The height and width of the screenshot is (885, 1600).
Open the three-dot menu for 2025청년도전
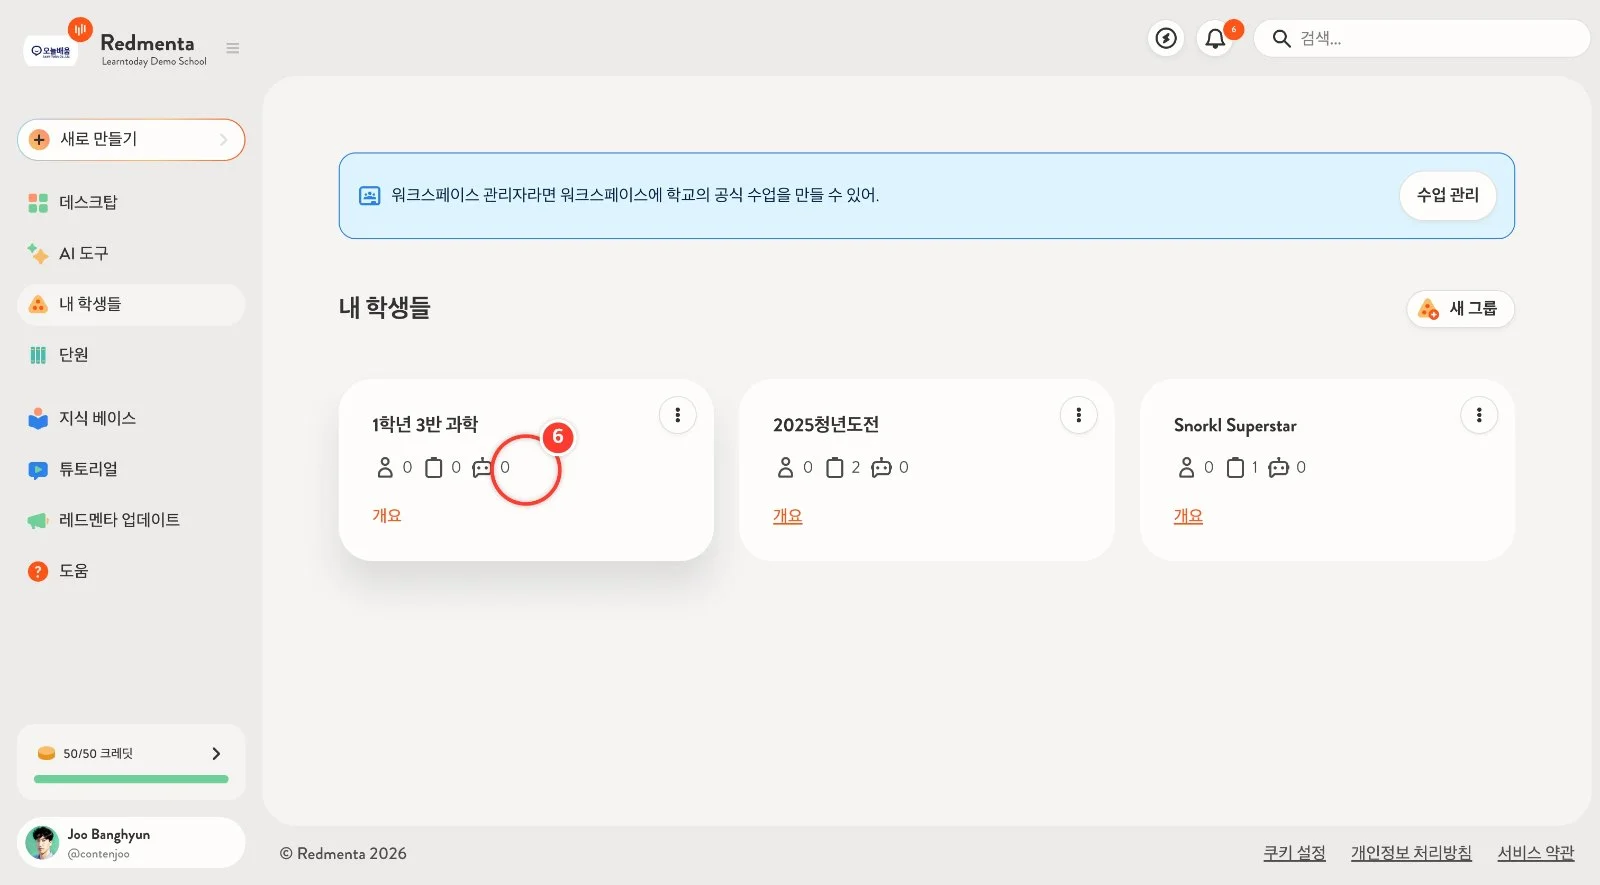[x=1078, y=415]
